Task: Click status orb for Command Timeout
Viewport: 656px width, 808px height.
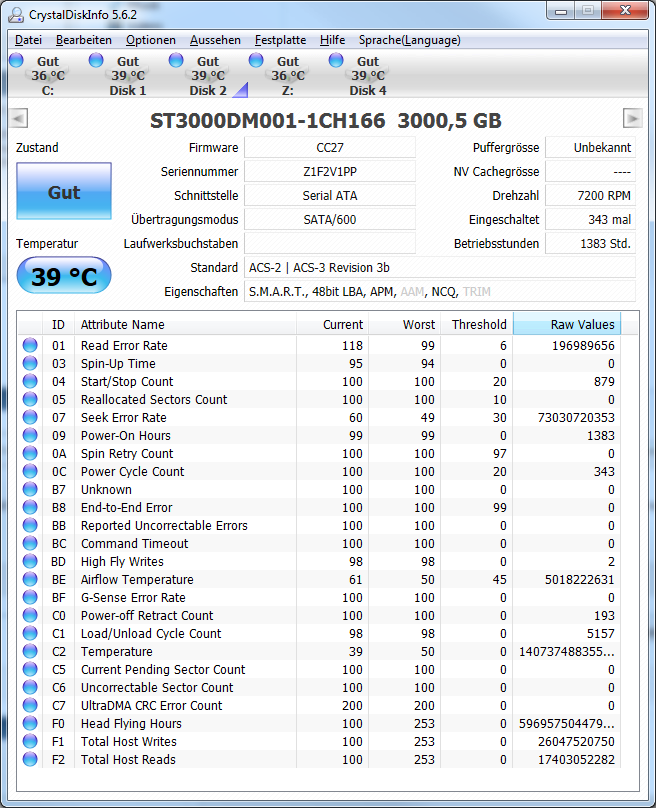Action: point(30,544)
